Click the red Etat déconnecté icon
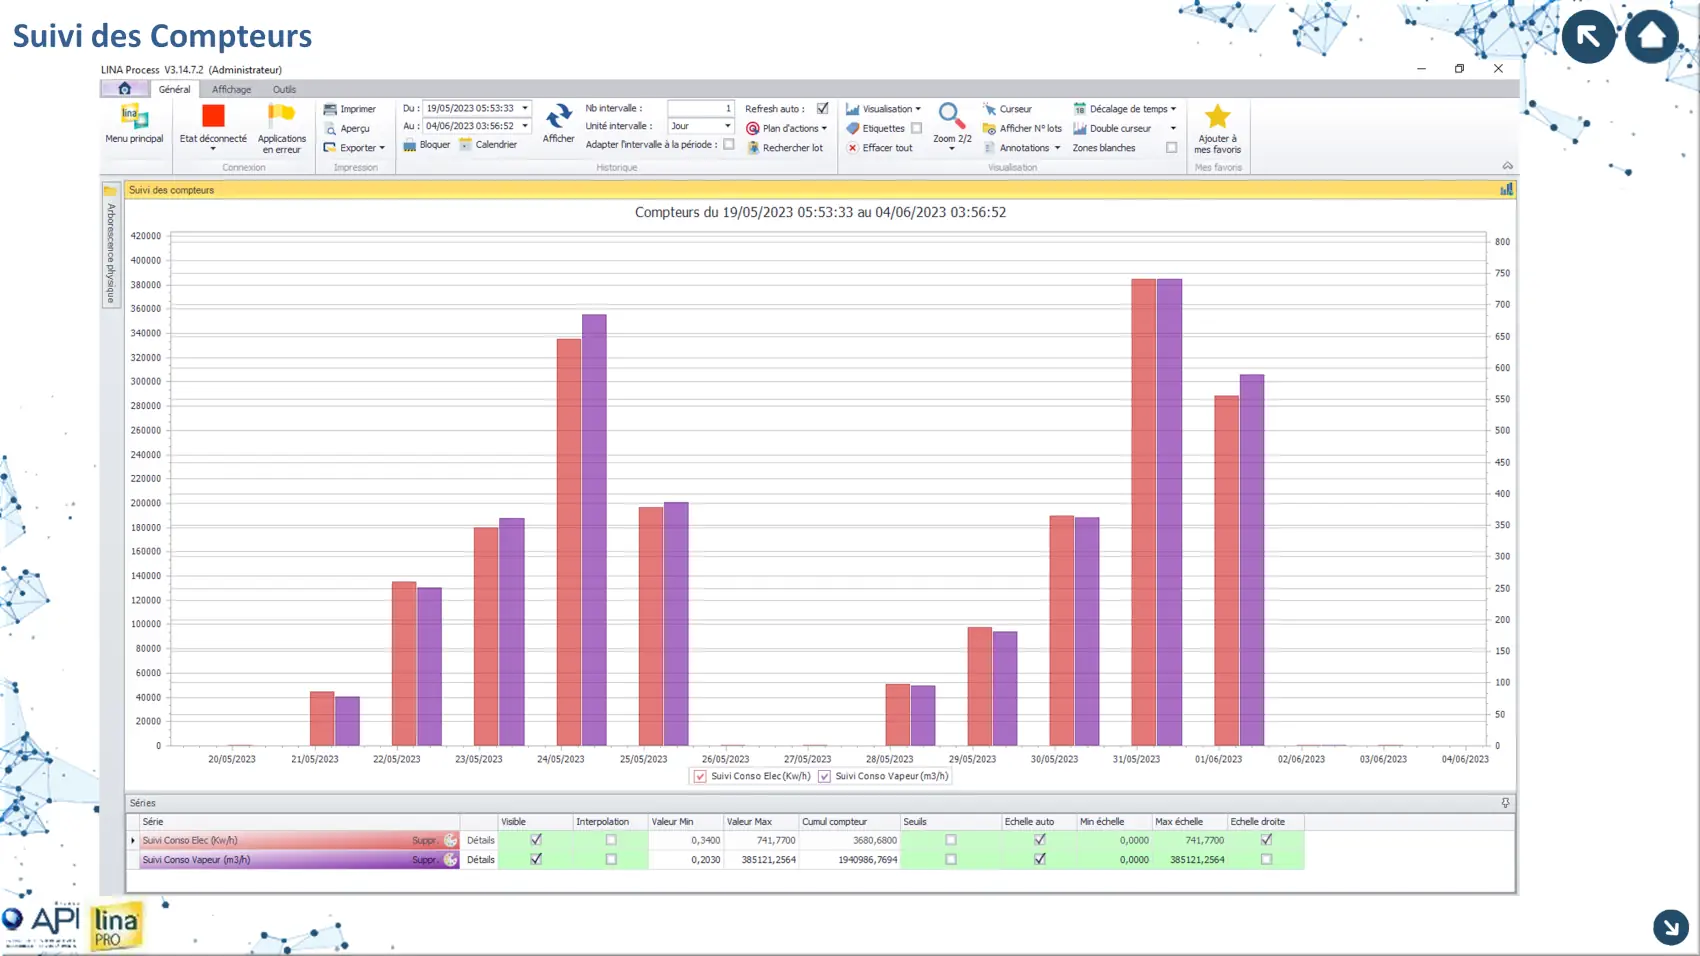This screenshot has width=1700, height=956. (x=213, y=116)
